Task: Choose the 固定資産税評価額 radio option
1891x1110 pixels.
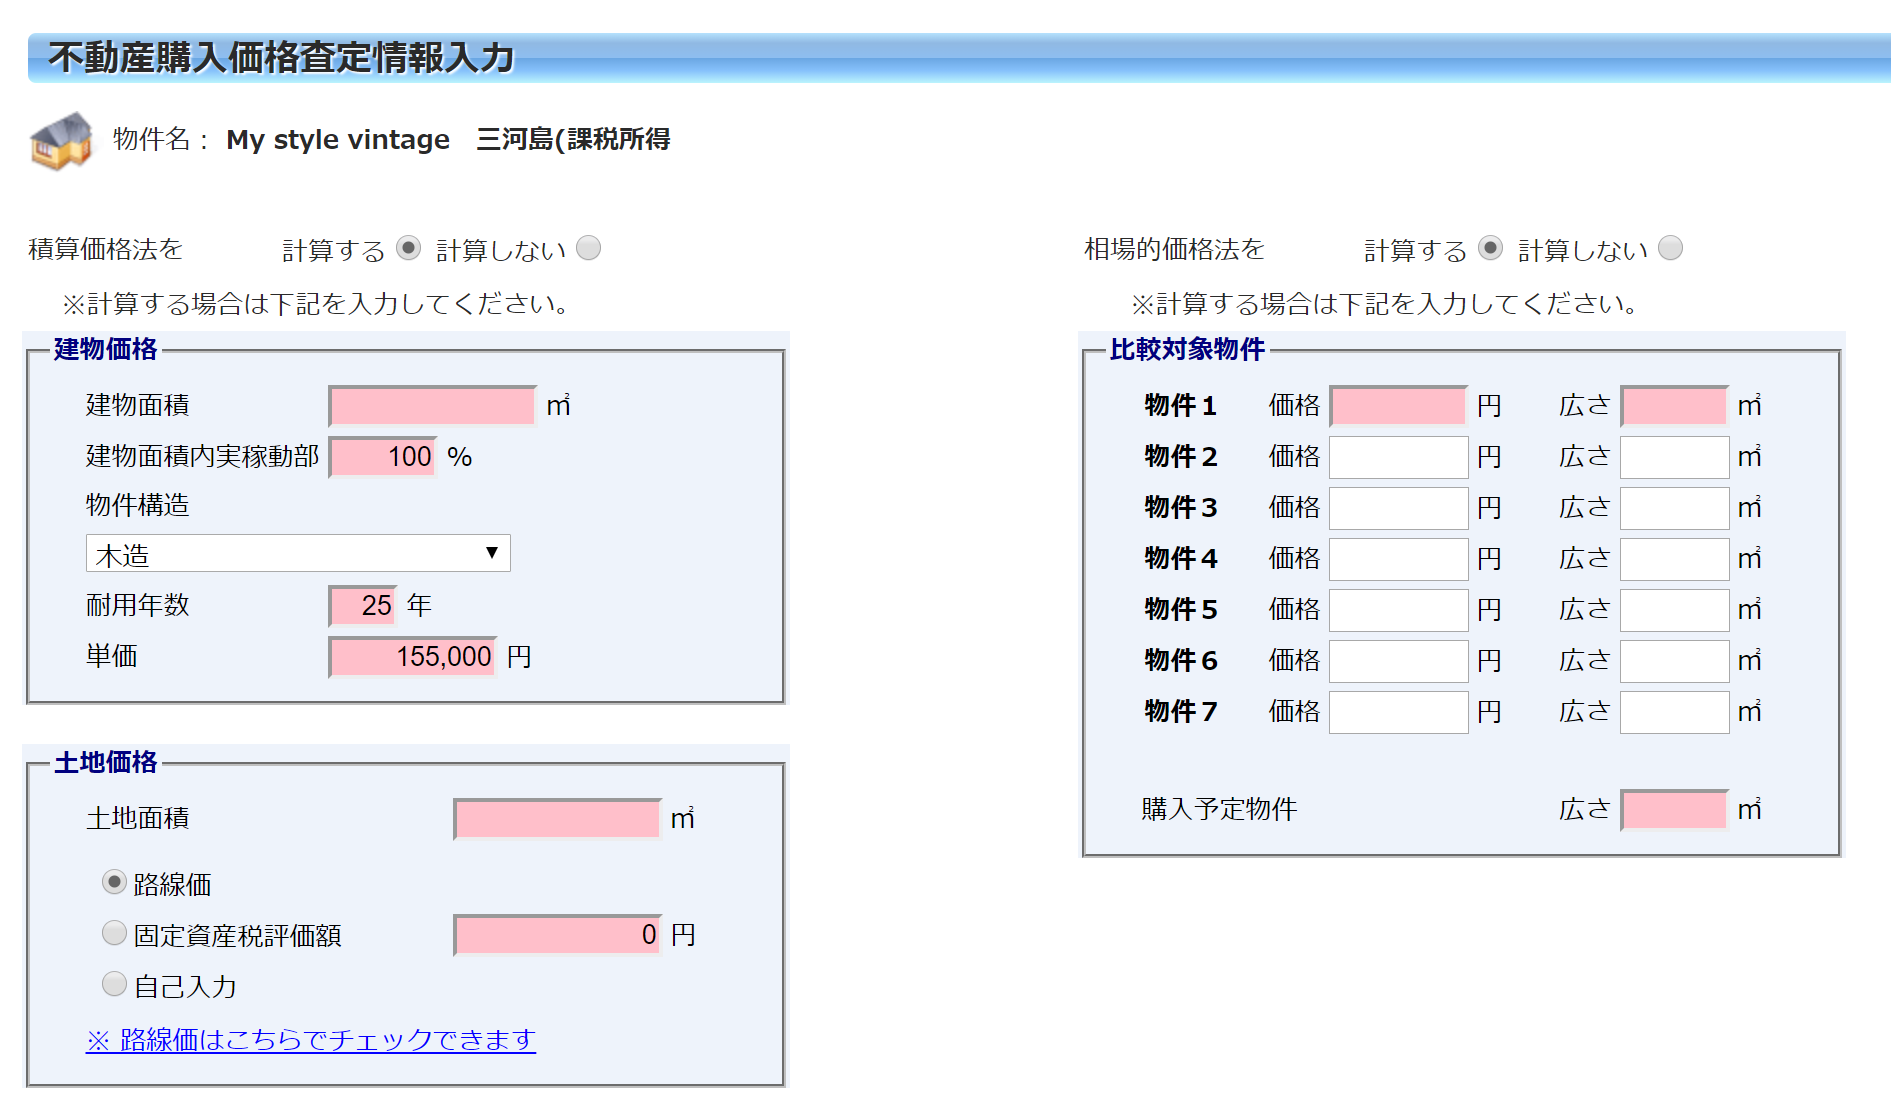Action: click(x=115, y=933)
